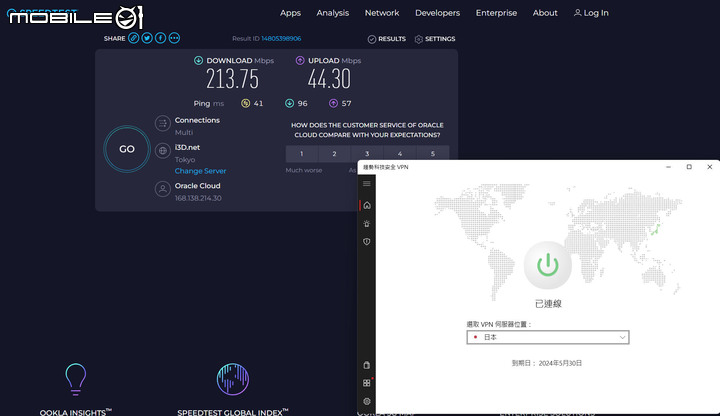This screenshot has height=416, width=720.
Task: Copy the share link icon
Action: pos(134,38)
